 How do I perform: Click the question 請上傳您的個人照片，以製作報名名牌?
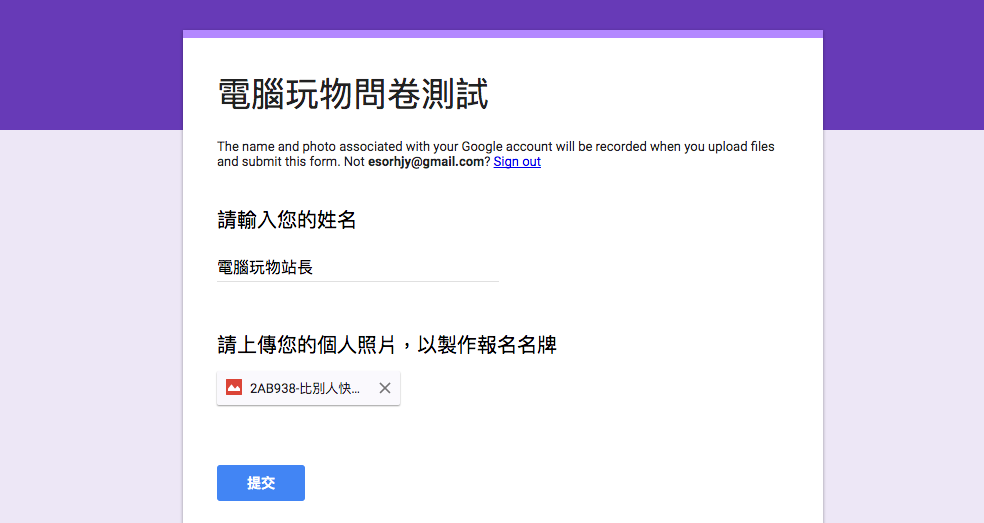click(x=387, y=345)
